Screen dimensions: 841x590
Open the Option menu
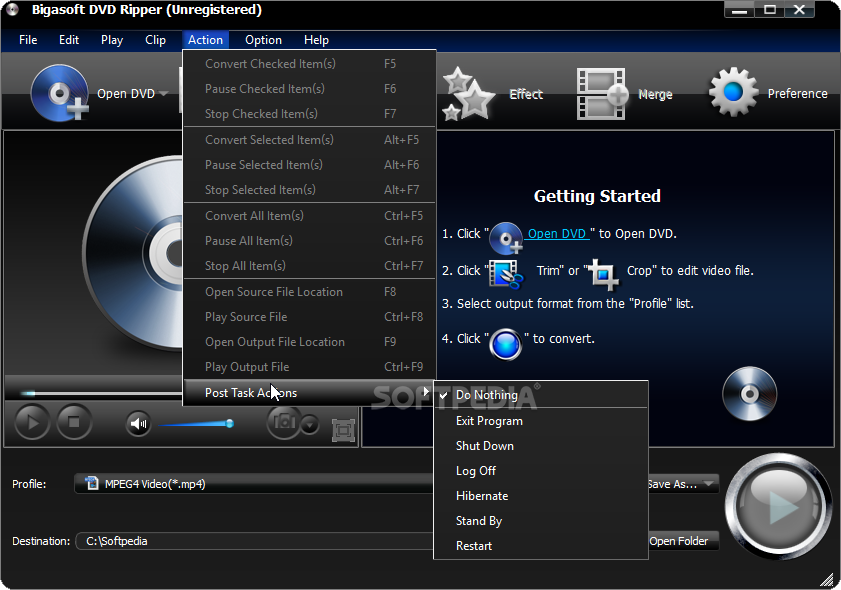(263, 40)
